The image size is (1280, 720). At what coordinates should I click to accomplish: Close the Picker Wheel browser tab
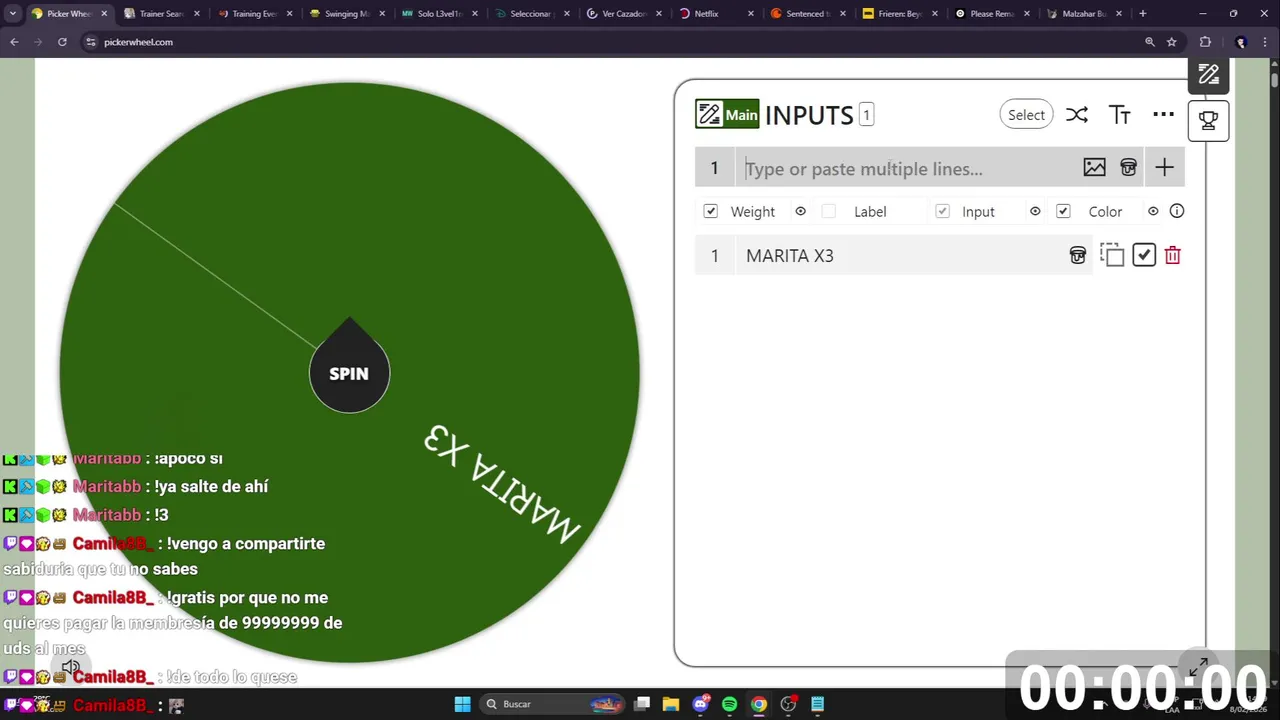tap(104, 14)
